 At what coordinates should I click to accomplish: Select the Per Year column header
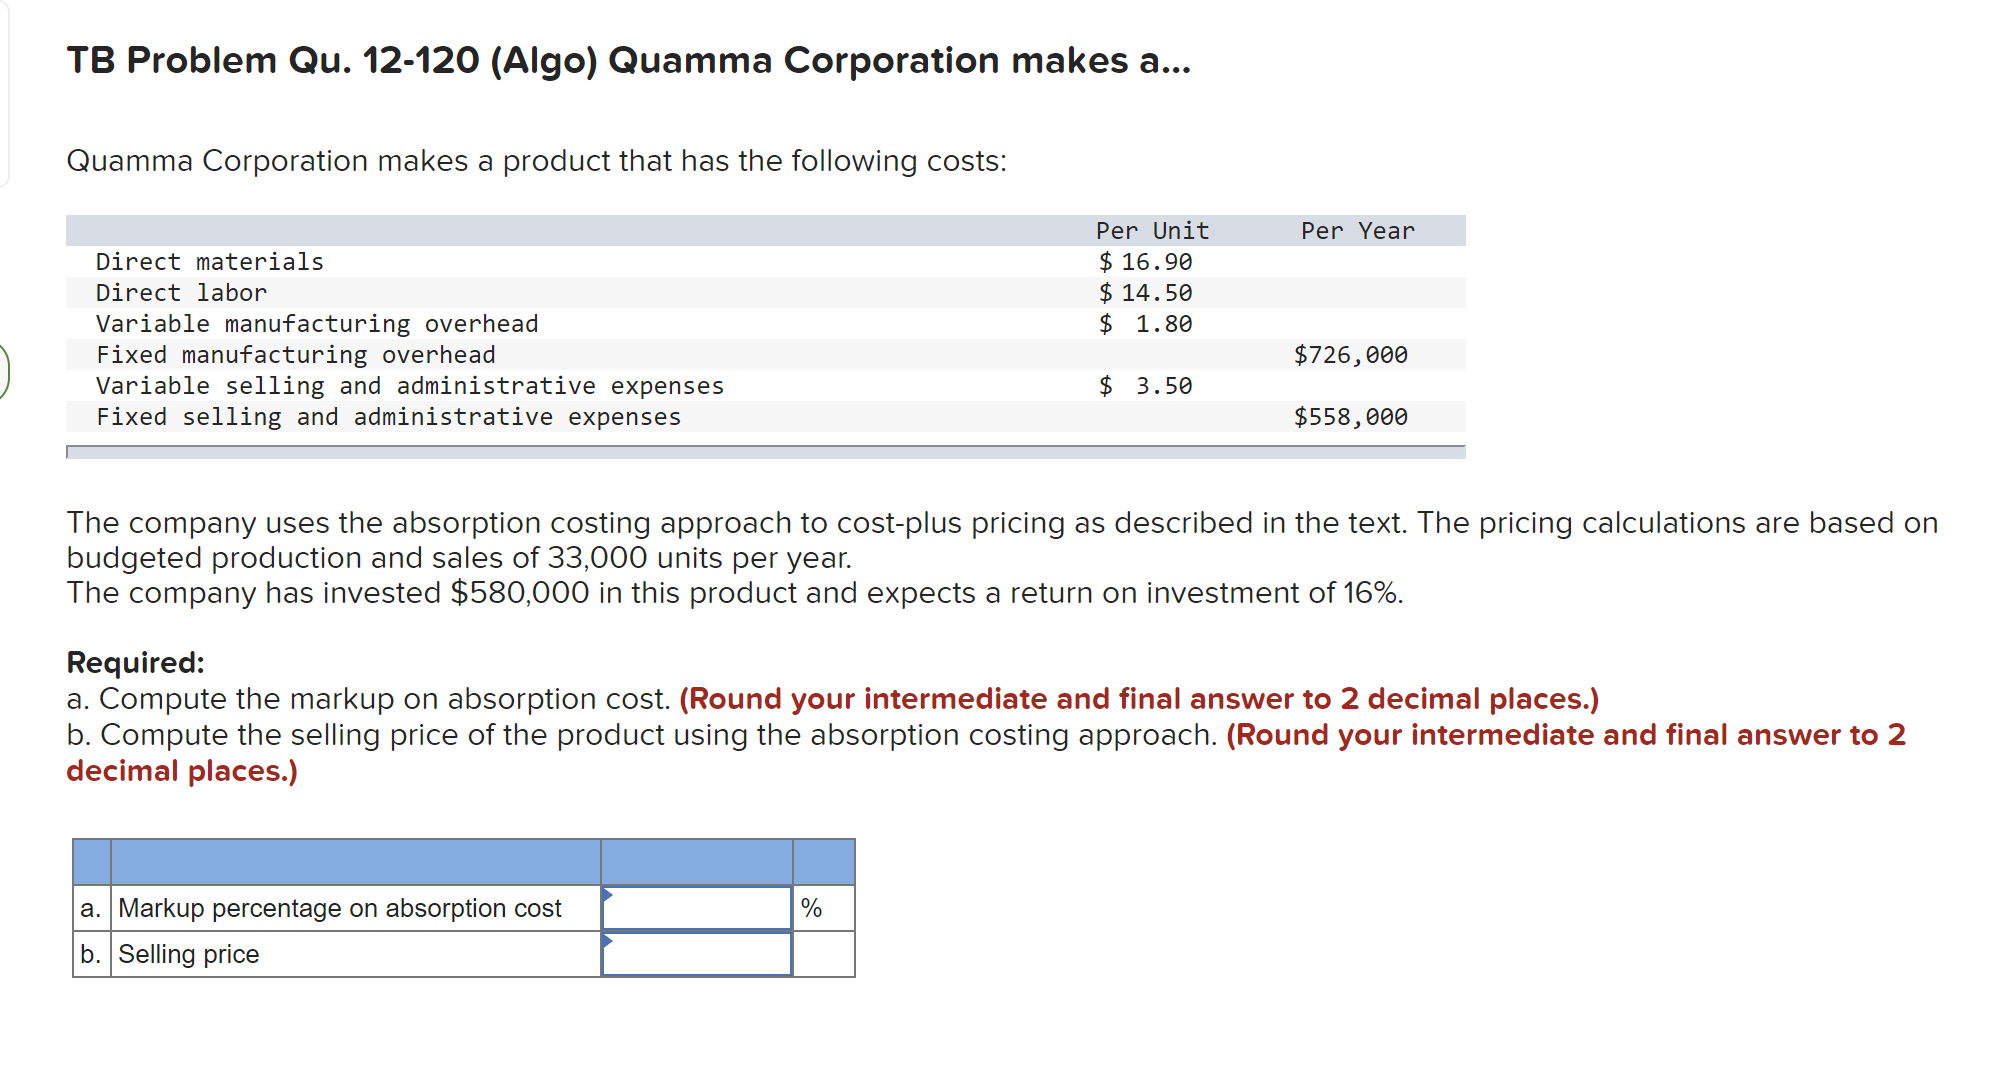[1357, 230]
